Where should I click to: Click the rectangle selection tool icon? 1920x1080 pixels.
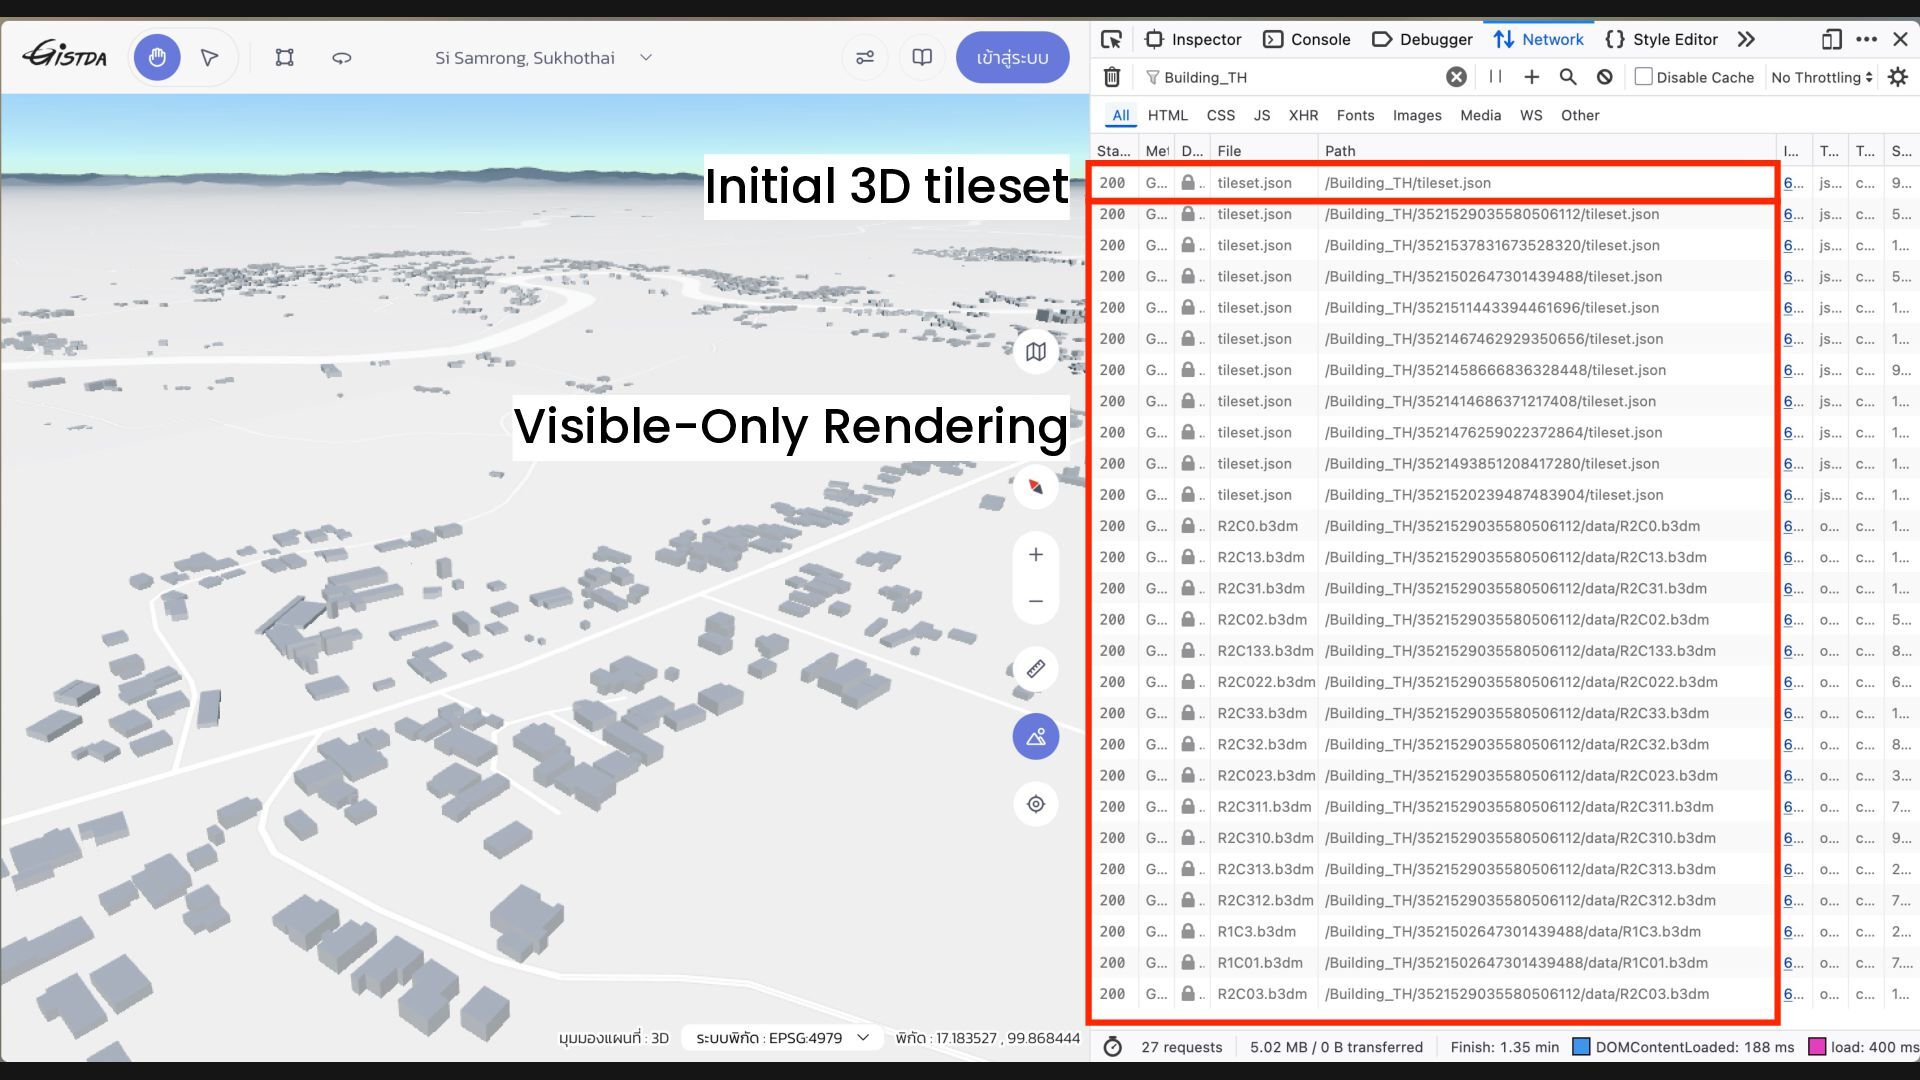pyautogui.click(x=285, y=58)
